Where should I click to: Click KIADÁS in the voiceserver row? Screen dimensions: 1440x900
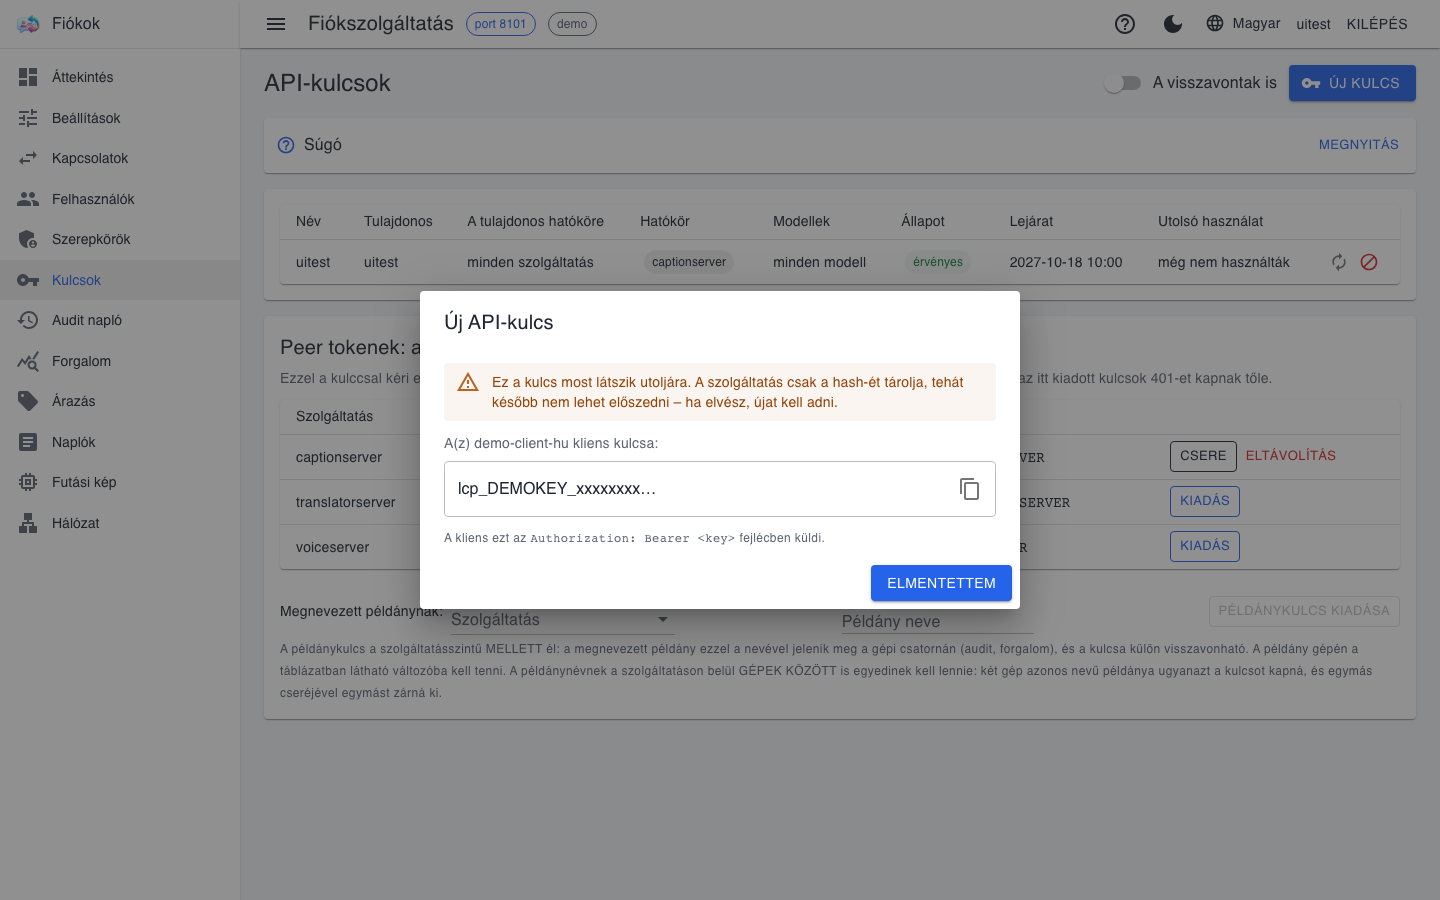[x=1204, y=546]
